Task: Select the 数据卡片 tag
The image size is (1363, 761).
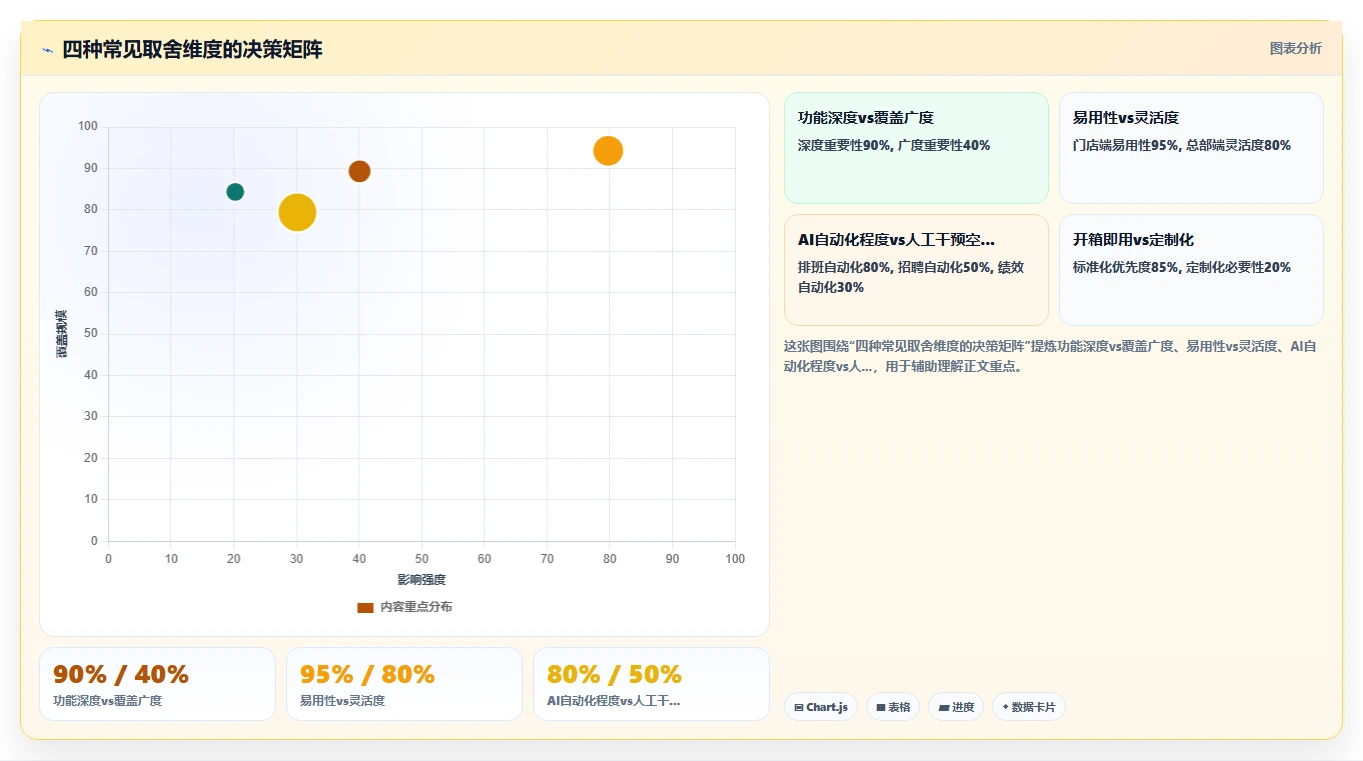Action: click(x=1029, y=707)
